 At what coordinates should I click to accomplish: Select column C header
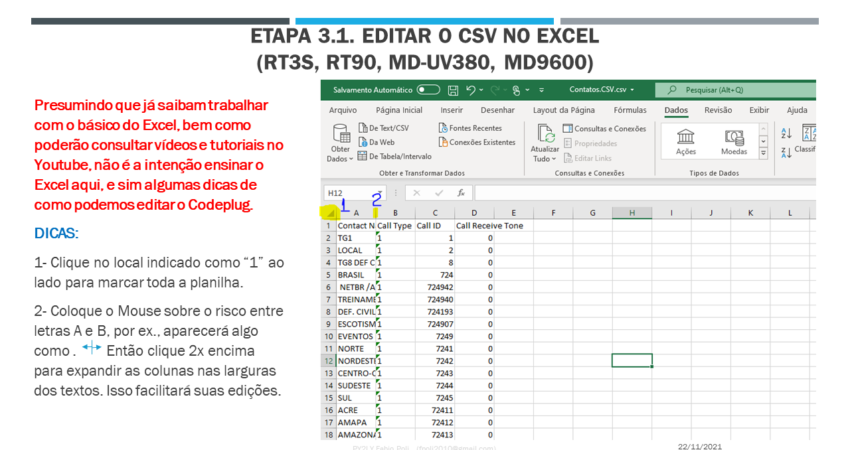435,213
